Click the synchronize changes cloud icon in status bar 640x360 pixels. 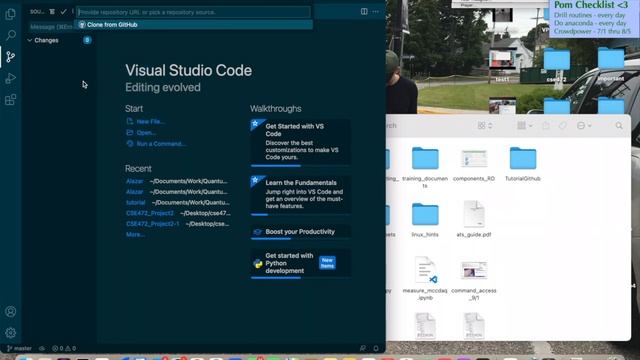42,348
